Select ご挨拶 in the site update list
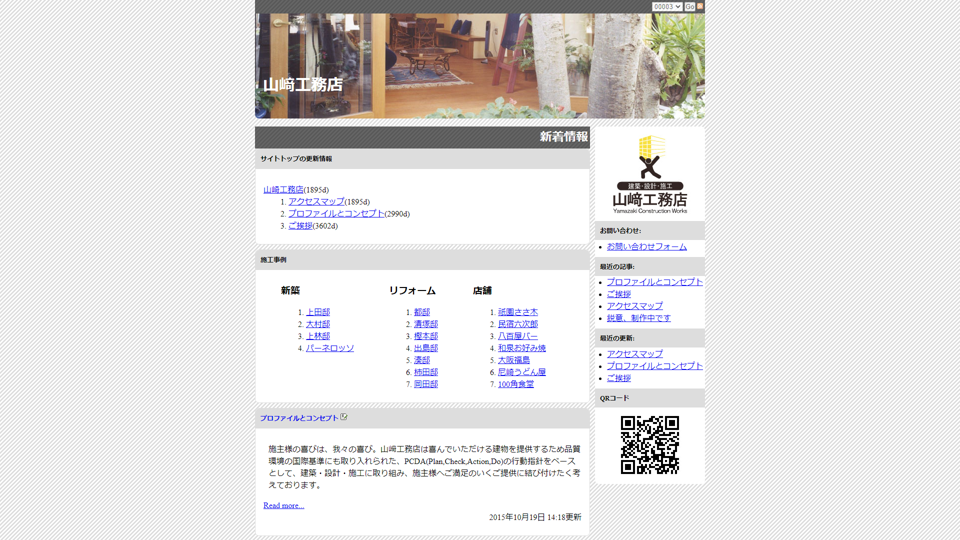 pos(300,226)
